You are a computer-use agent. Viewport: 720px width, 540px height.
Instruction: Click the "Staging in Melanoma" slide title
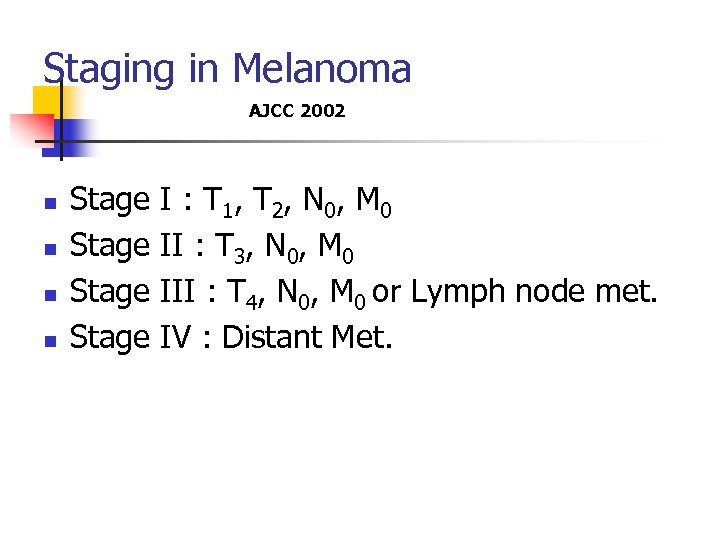point(227,69)
